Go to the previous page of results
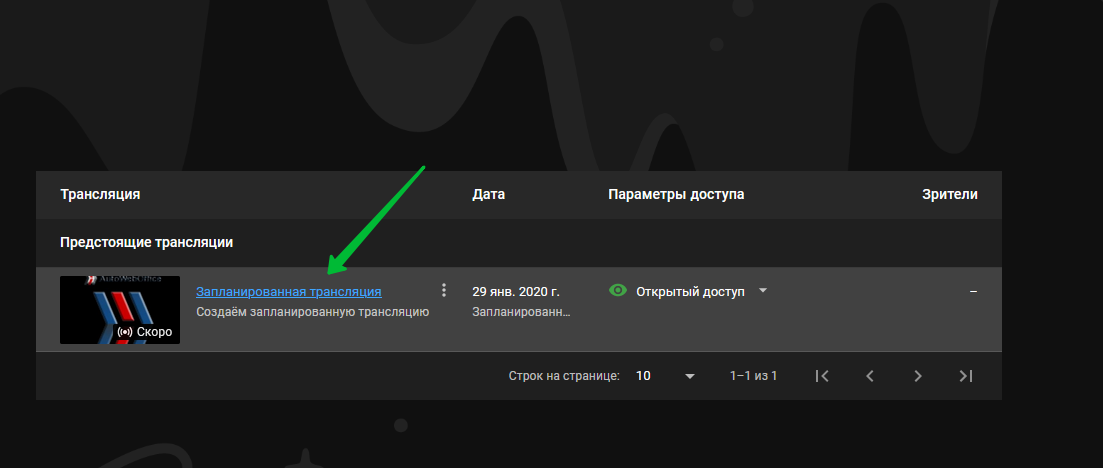The image size is (1103, 468). tap(869, 376)
